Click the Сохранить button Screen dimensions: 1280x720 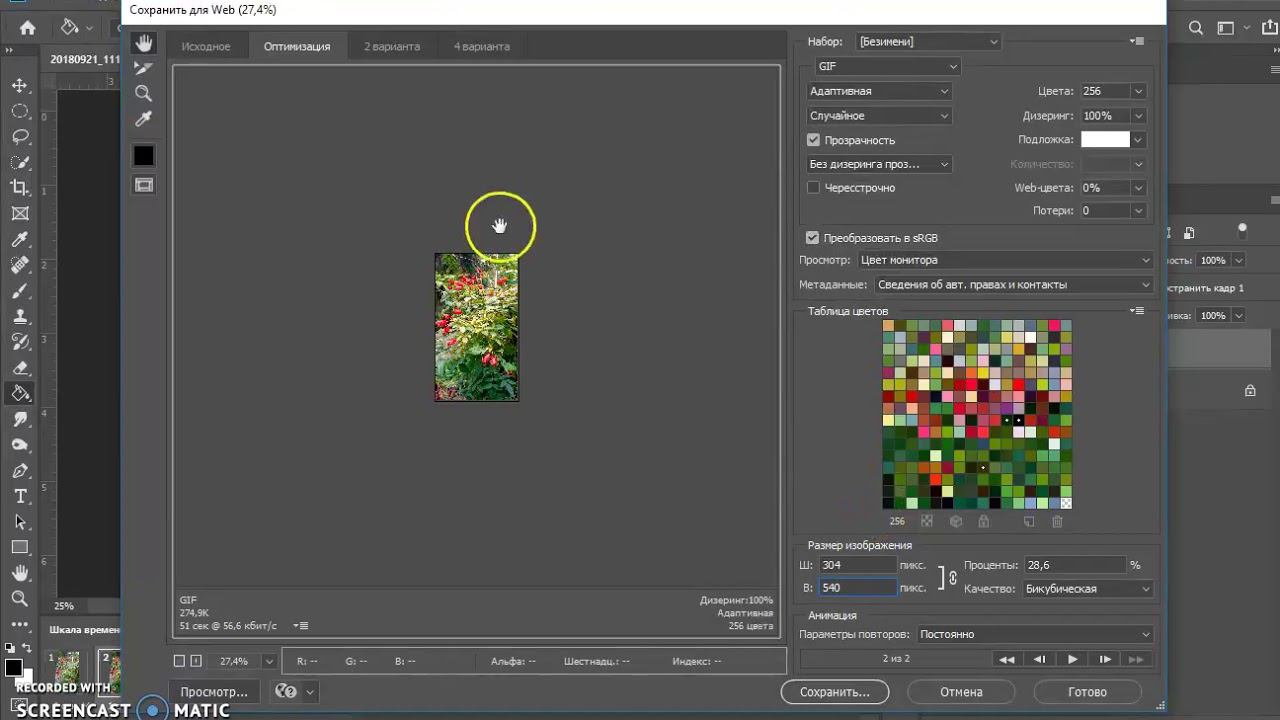835,692
